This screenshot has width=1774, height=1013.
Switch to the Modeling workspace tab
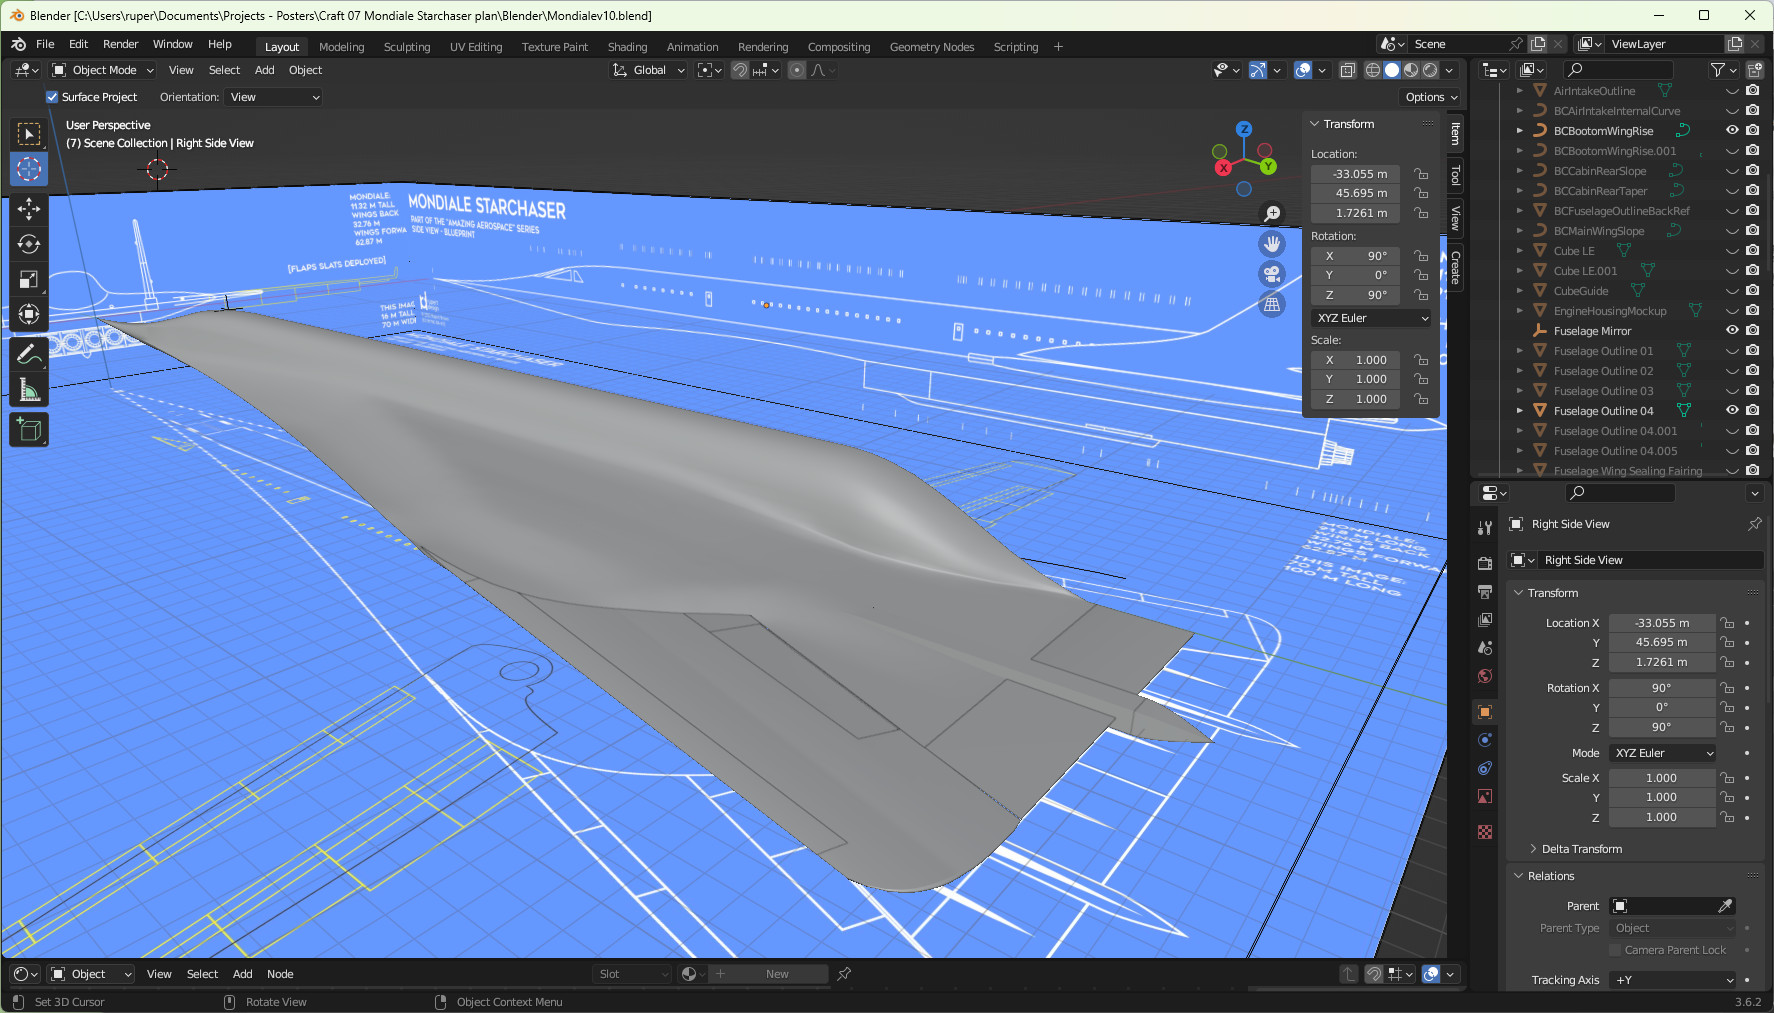pos(341,47)
